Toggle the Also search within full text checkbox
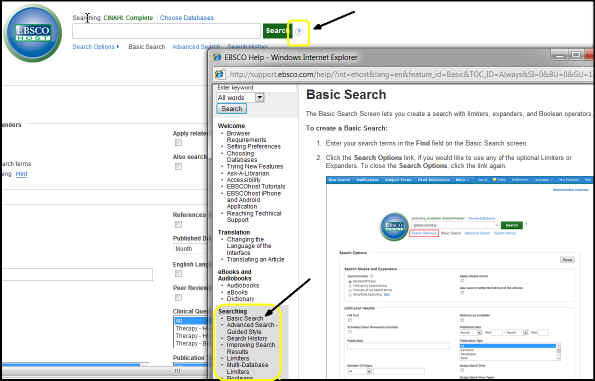595x381 pixels. pyautogui.click(x=178, y=166)
